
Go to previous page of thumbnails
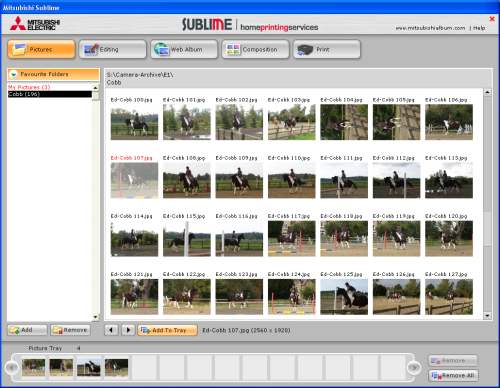111,330
